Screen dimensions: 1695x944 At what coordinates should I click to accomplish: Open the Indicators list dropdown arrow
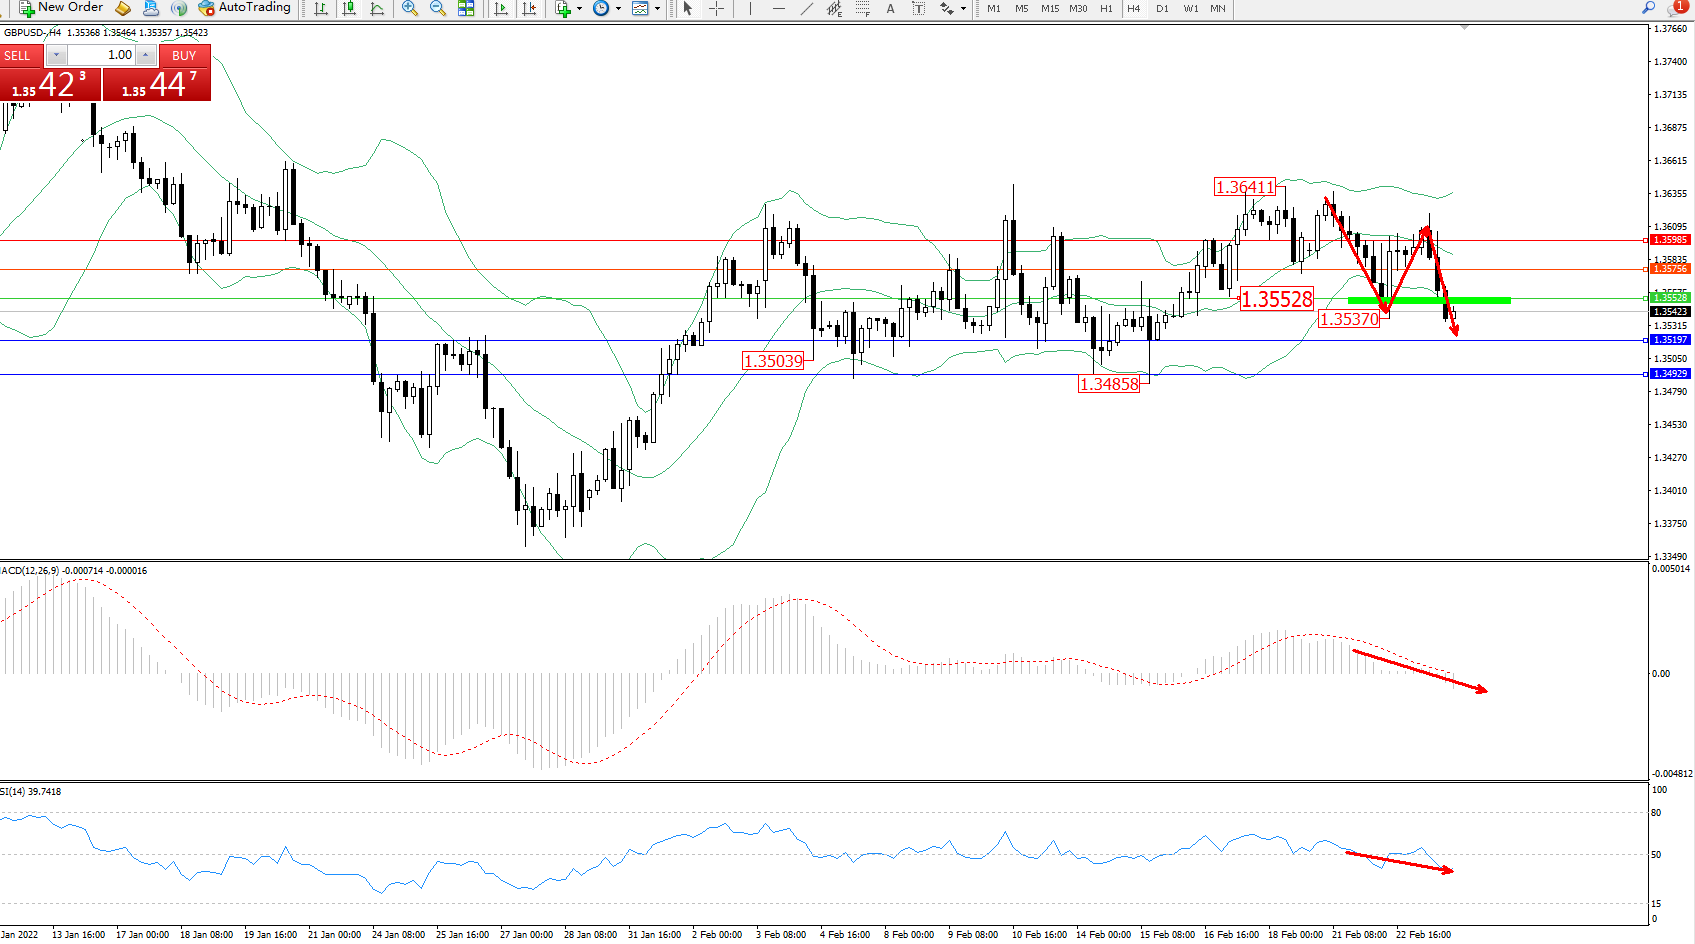point(579,8)
